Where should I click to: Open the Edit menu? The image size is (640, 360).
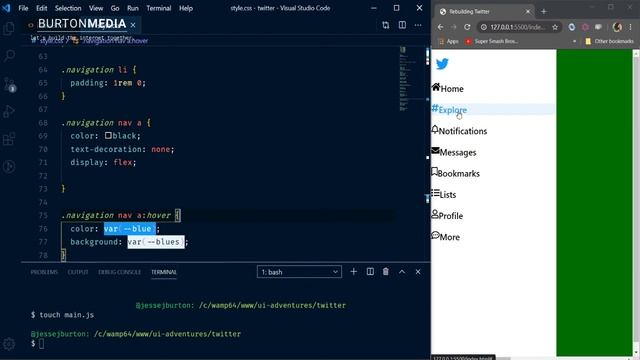(42, 8)
